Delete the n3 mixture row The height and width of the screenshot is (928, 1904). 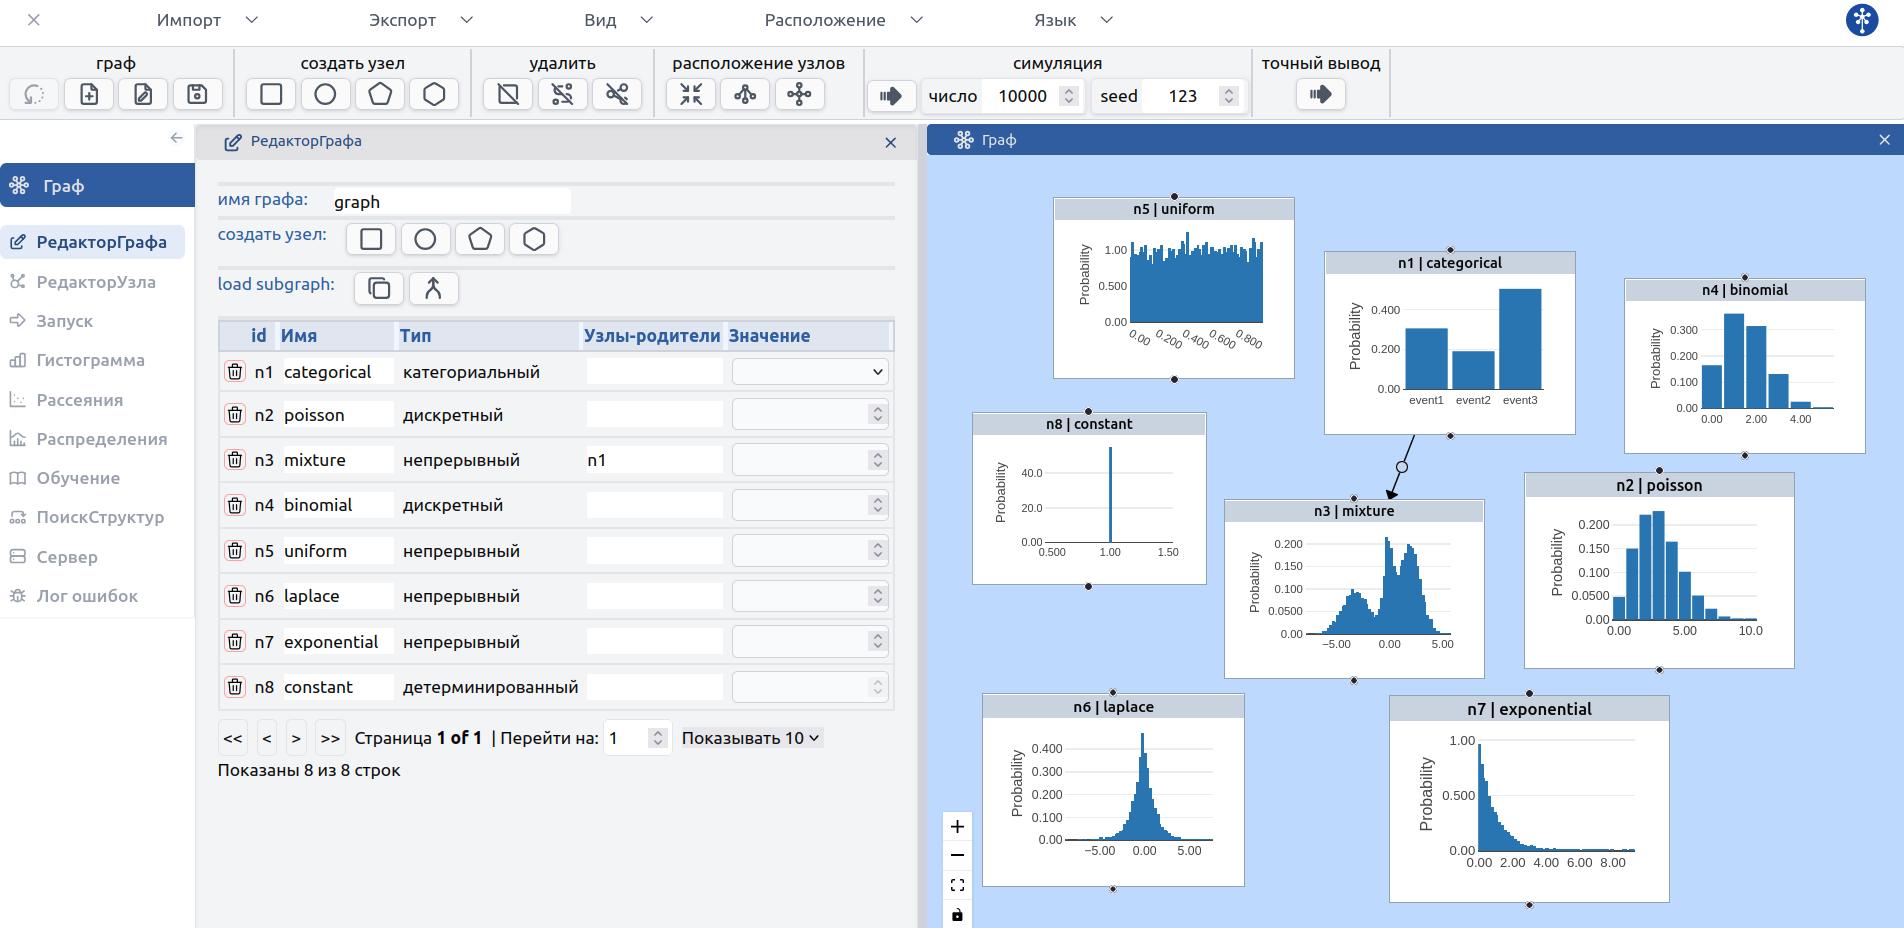234,460
